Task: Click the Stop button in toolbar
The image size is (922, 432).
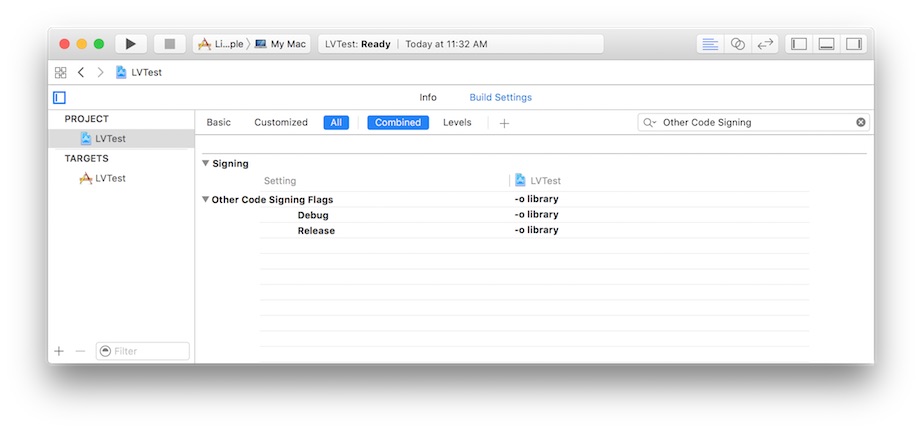Action: [x=169, y=44]
